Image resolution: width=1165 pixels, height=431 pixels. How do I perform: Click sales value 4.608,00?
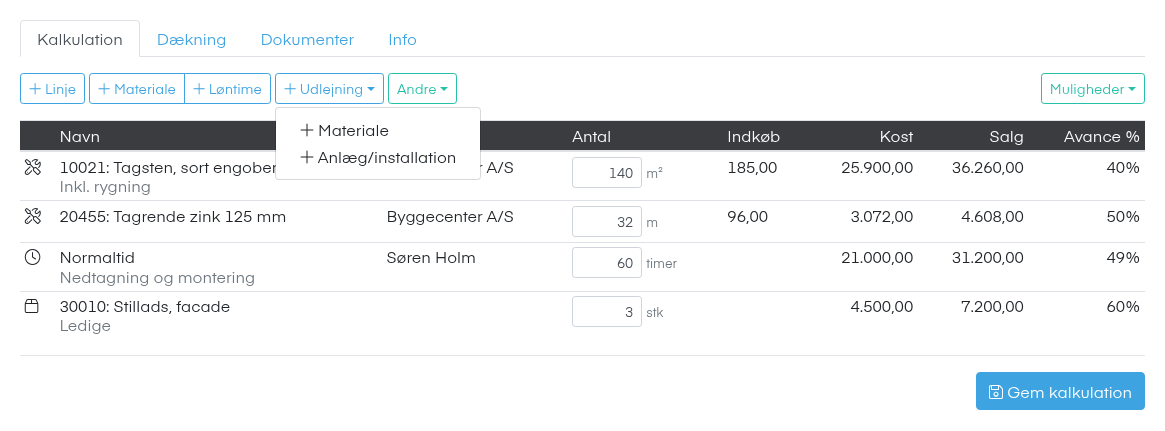click(992, 217)
